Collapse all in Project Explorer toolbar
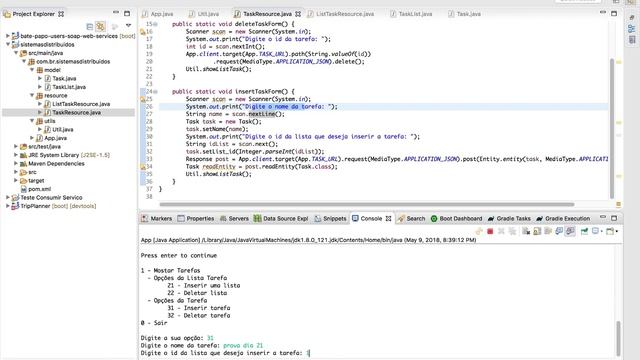The width and height of the screenshot is (640, 360). (90, 27)
